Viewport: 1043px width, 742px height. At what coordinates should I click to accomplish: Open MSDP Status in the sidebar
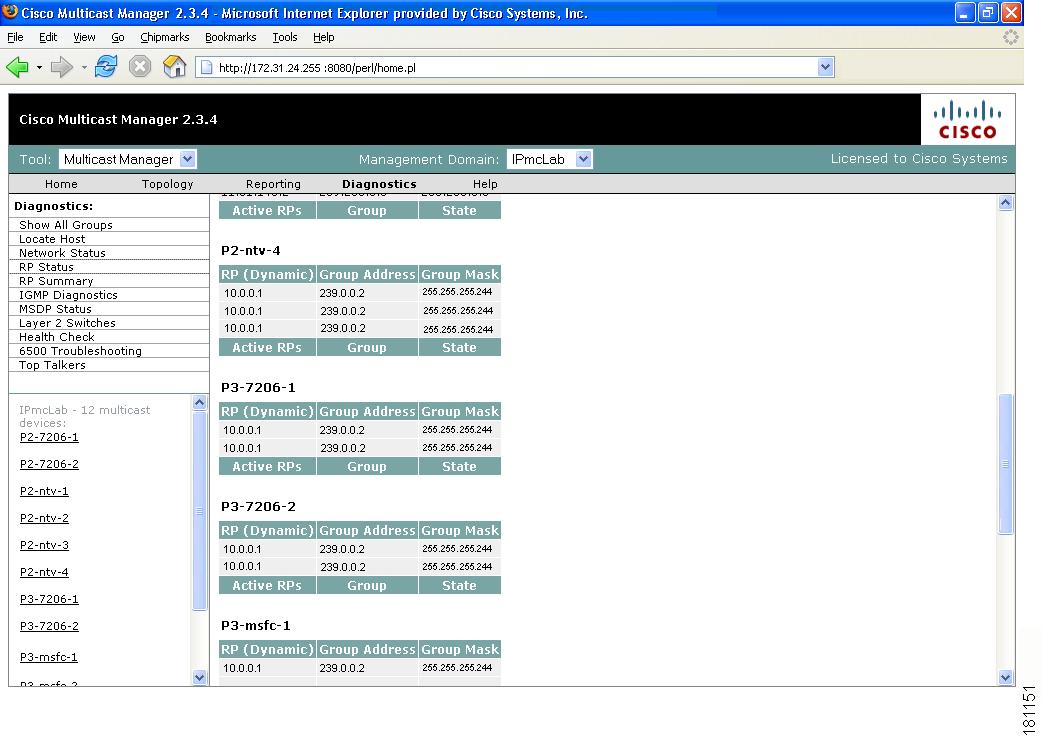coord(55,309)
